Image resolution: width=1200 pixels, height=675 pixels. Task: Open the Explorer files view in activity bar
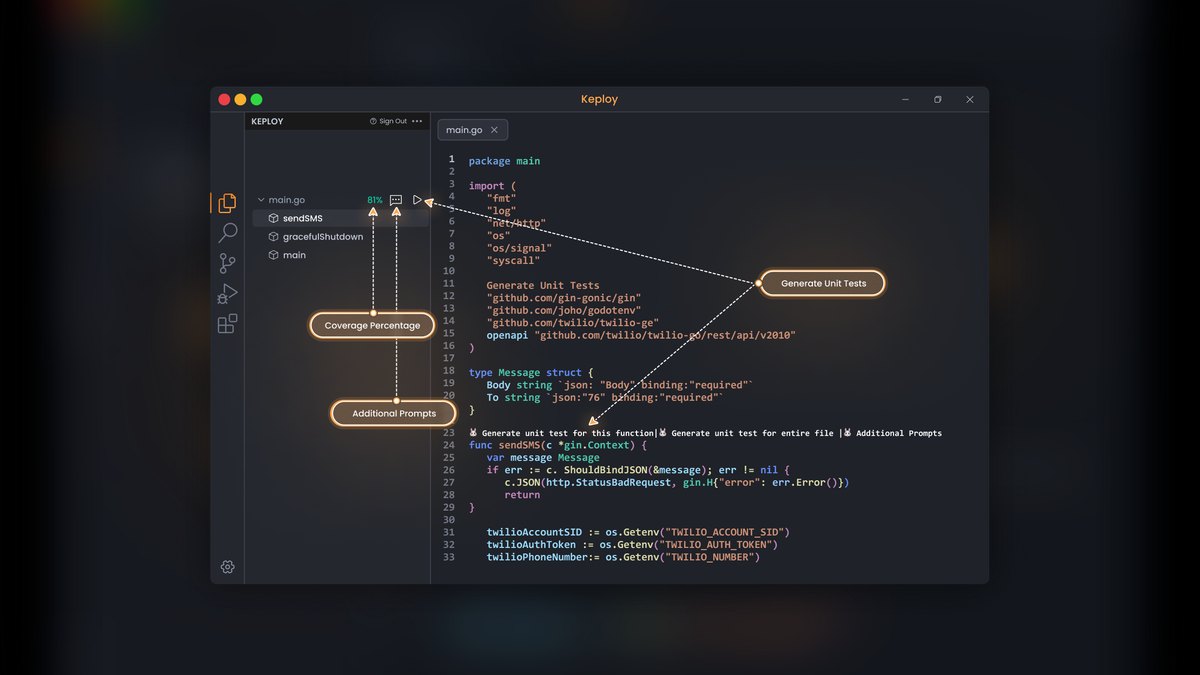[227, 203]
